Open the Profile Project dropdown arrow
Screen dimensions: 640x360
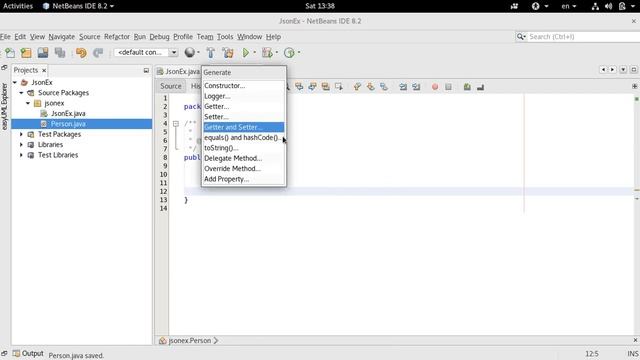point(299,53)
